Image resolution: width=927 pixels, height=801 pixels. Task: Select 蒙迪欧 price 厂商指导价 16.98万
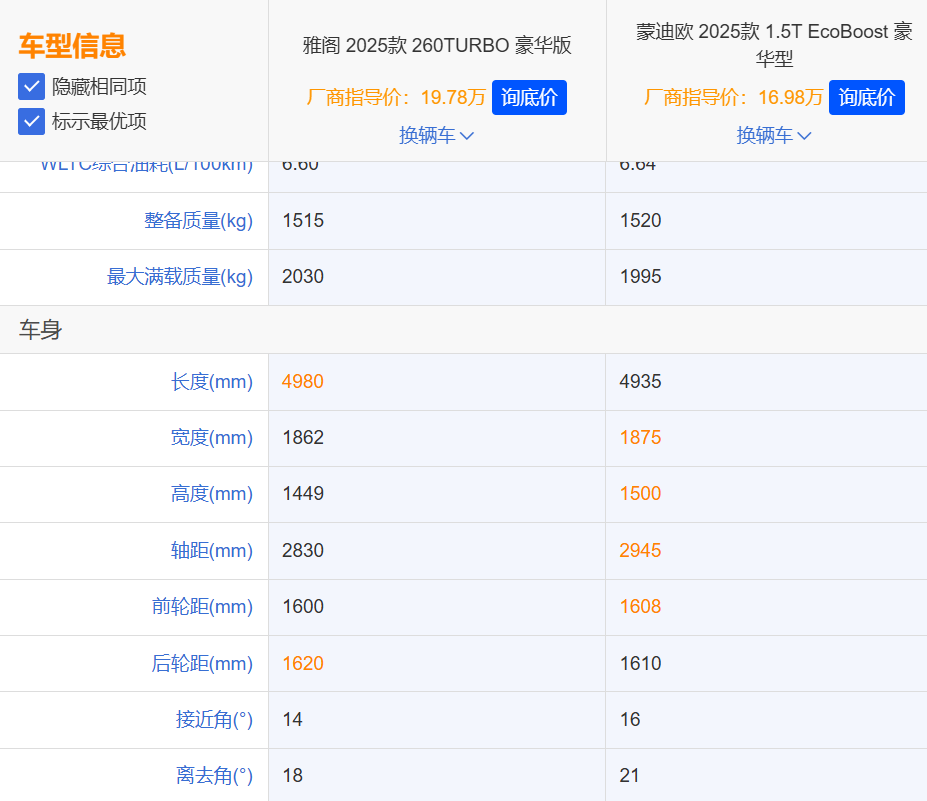733,98
